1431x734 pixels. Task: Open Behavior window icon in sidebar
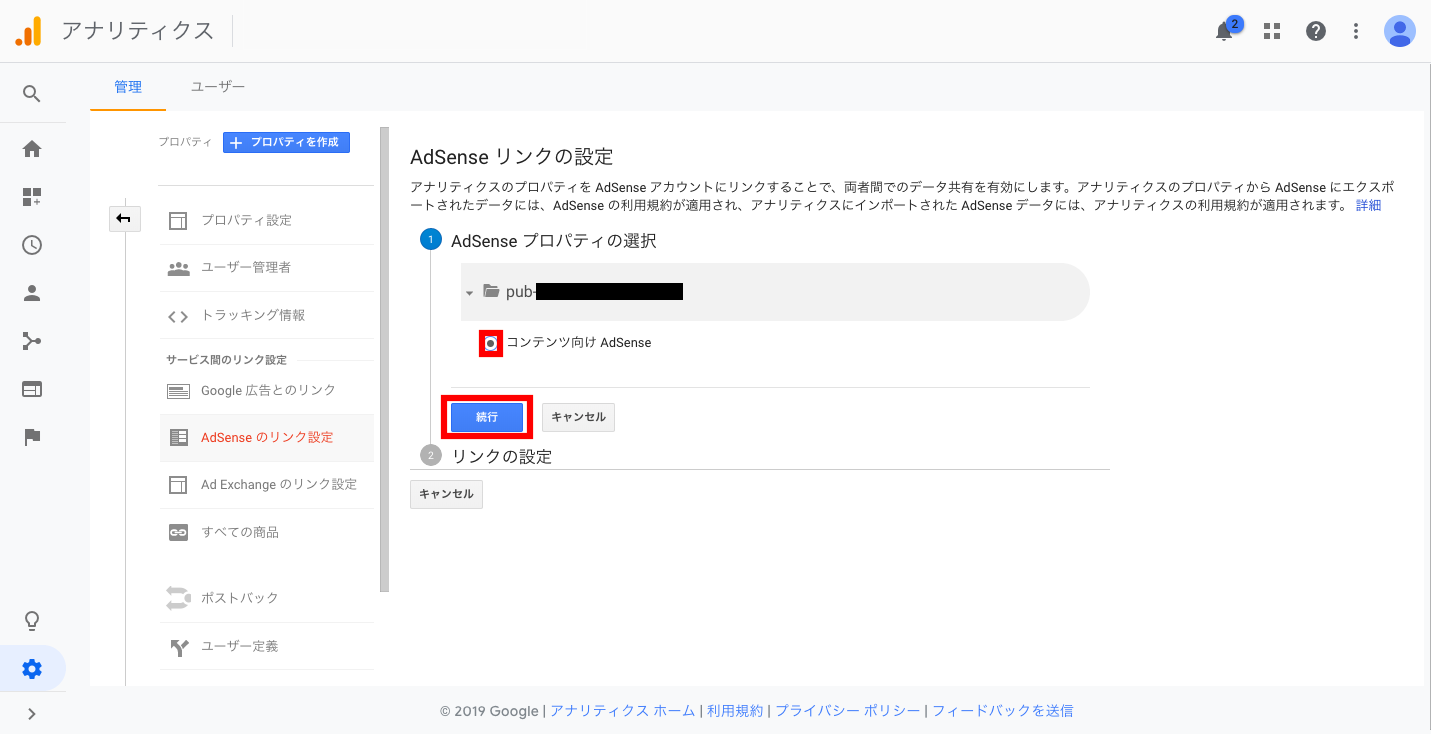tap(32, 389)
